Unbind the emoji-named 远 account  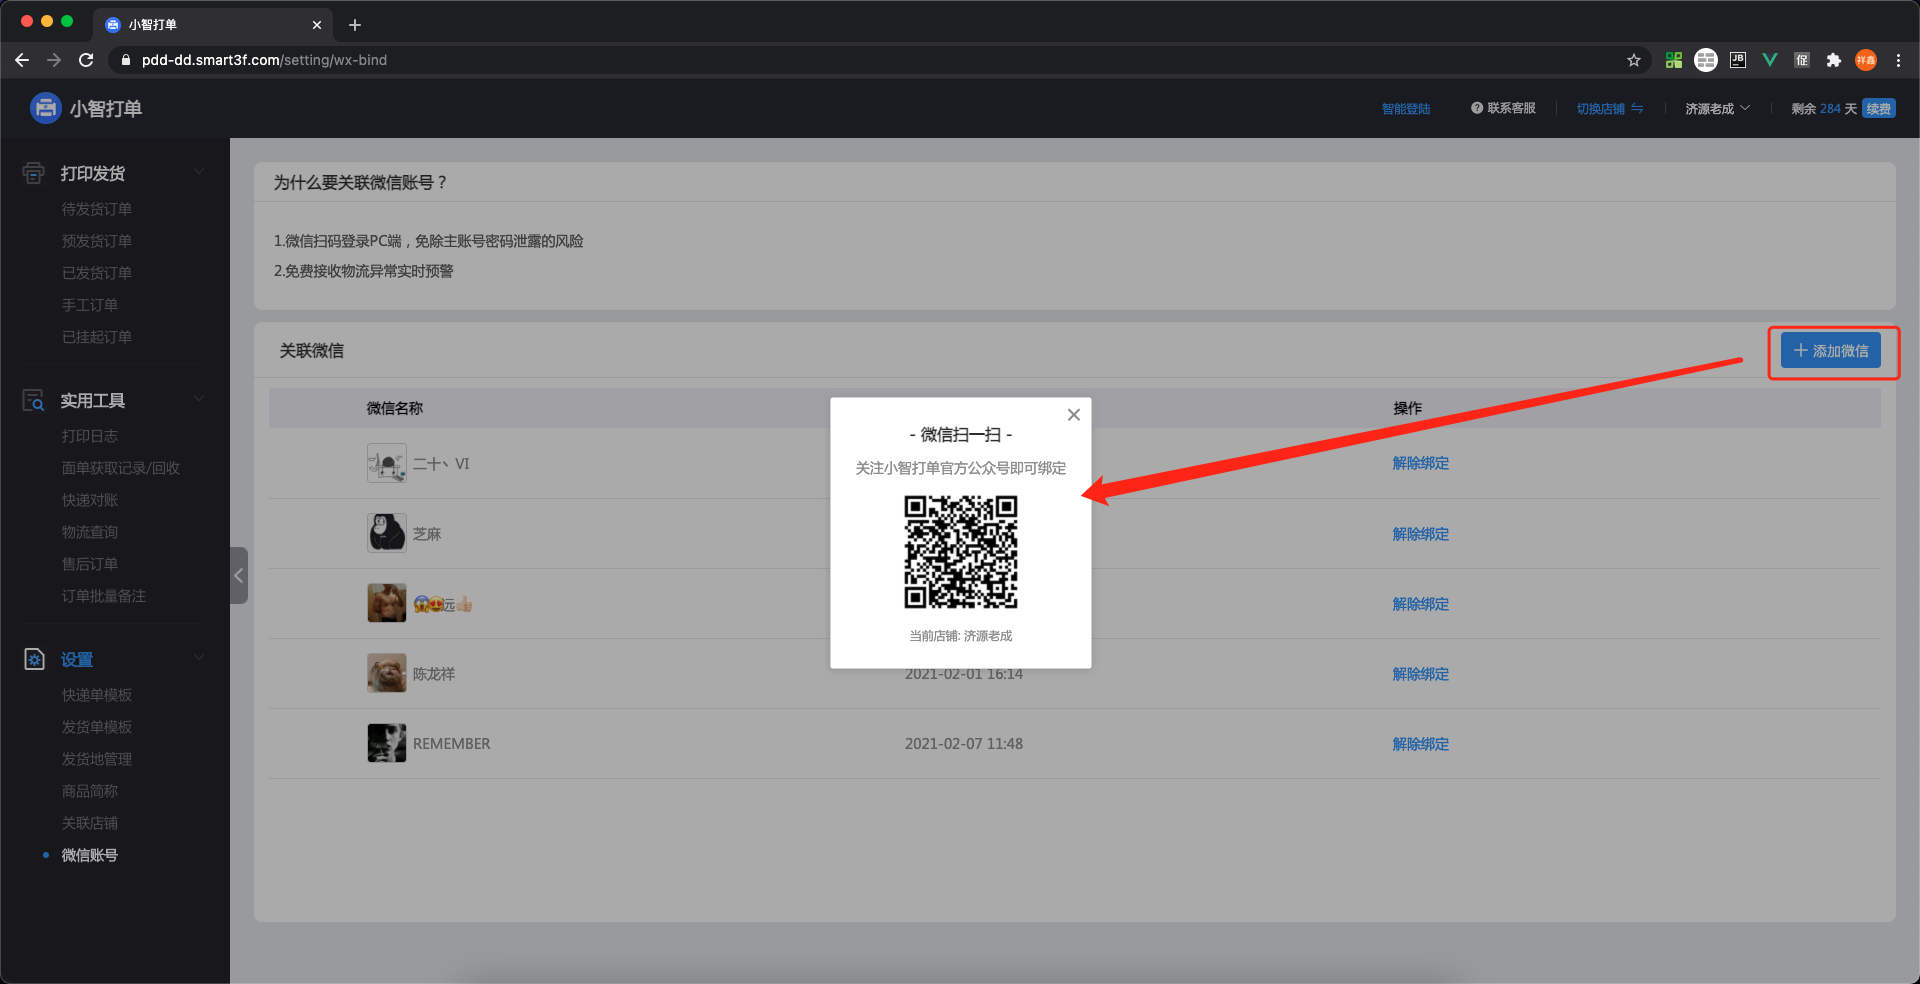click(1420, 604)
